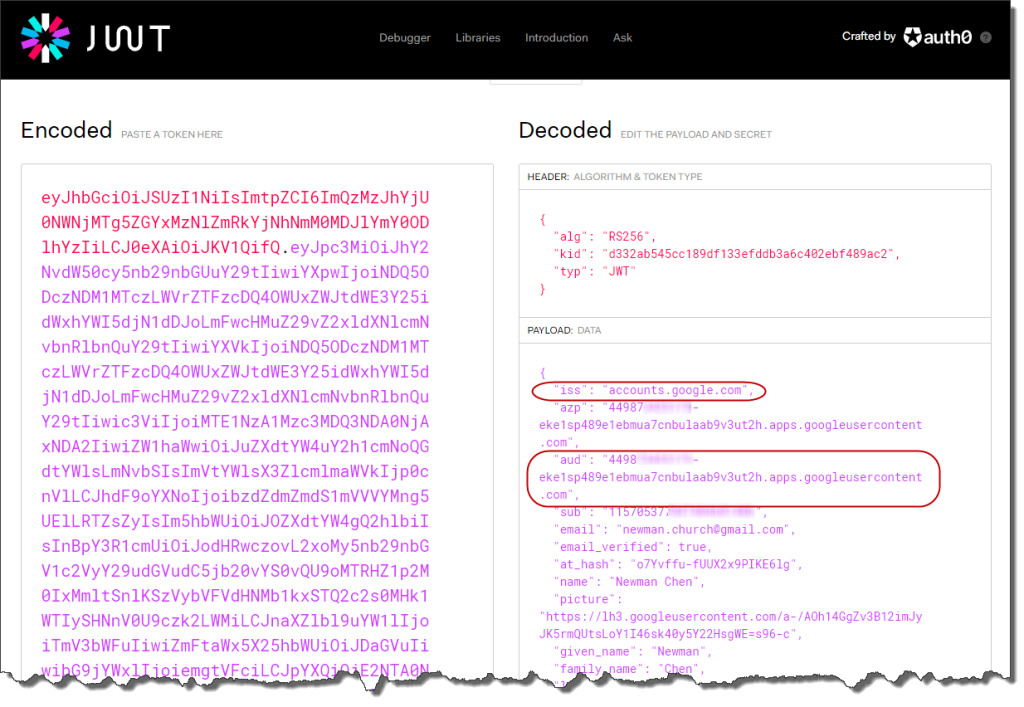The width and height of the screenshot is (1024, 707).
Task: Click the "email_verified" true line
Action: pos(632,547)
